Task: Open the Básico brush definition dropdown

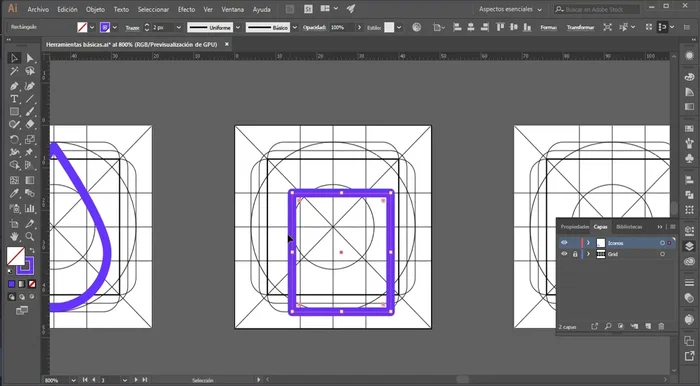Action: point(295,27)
